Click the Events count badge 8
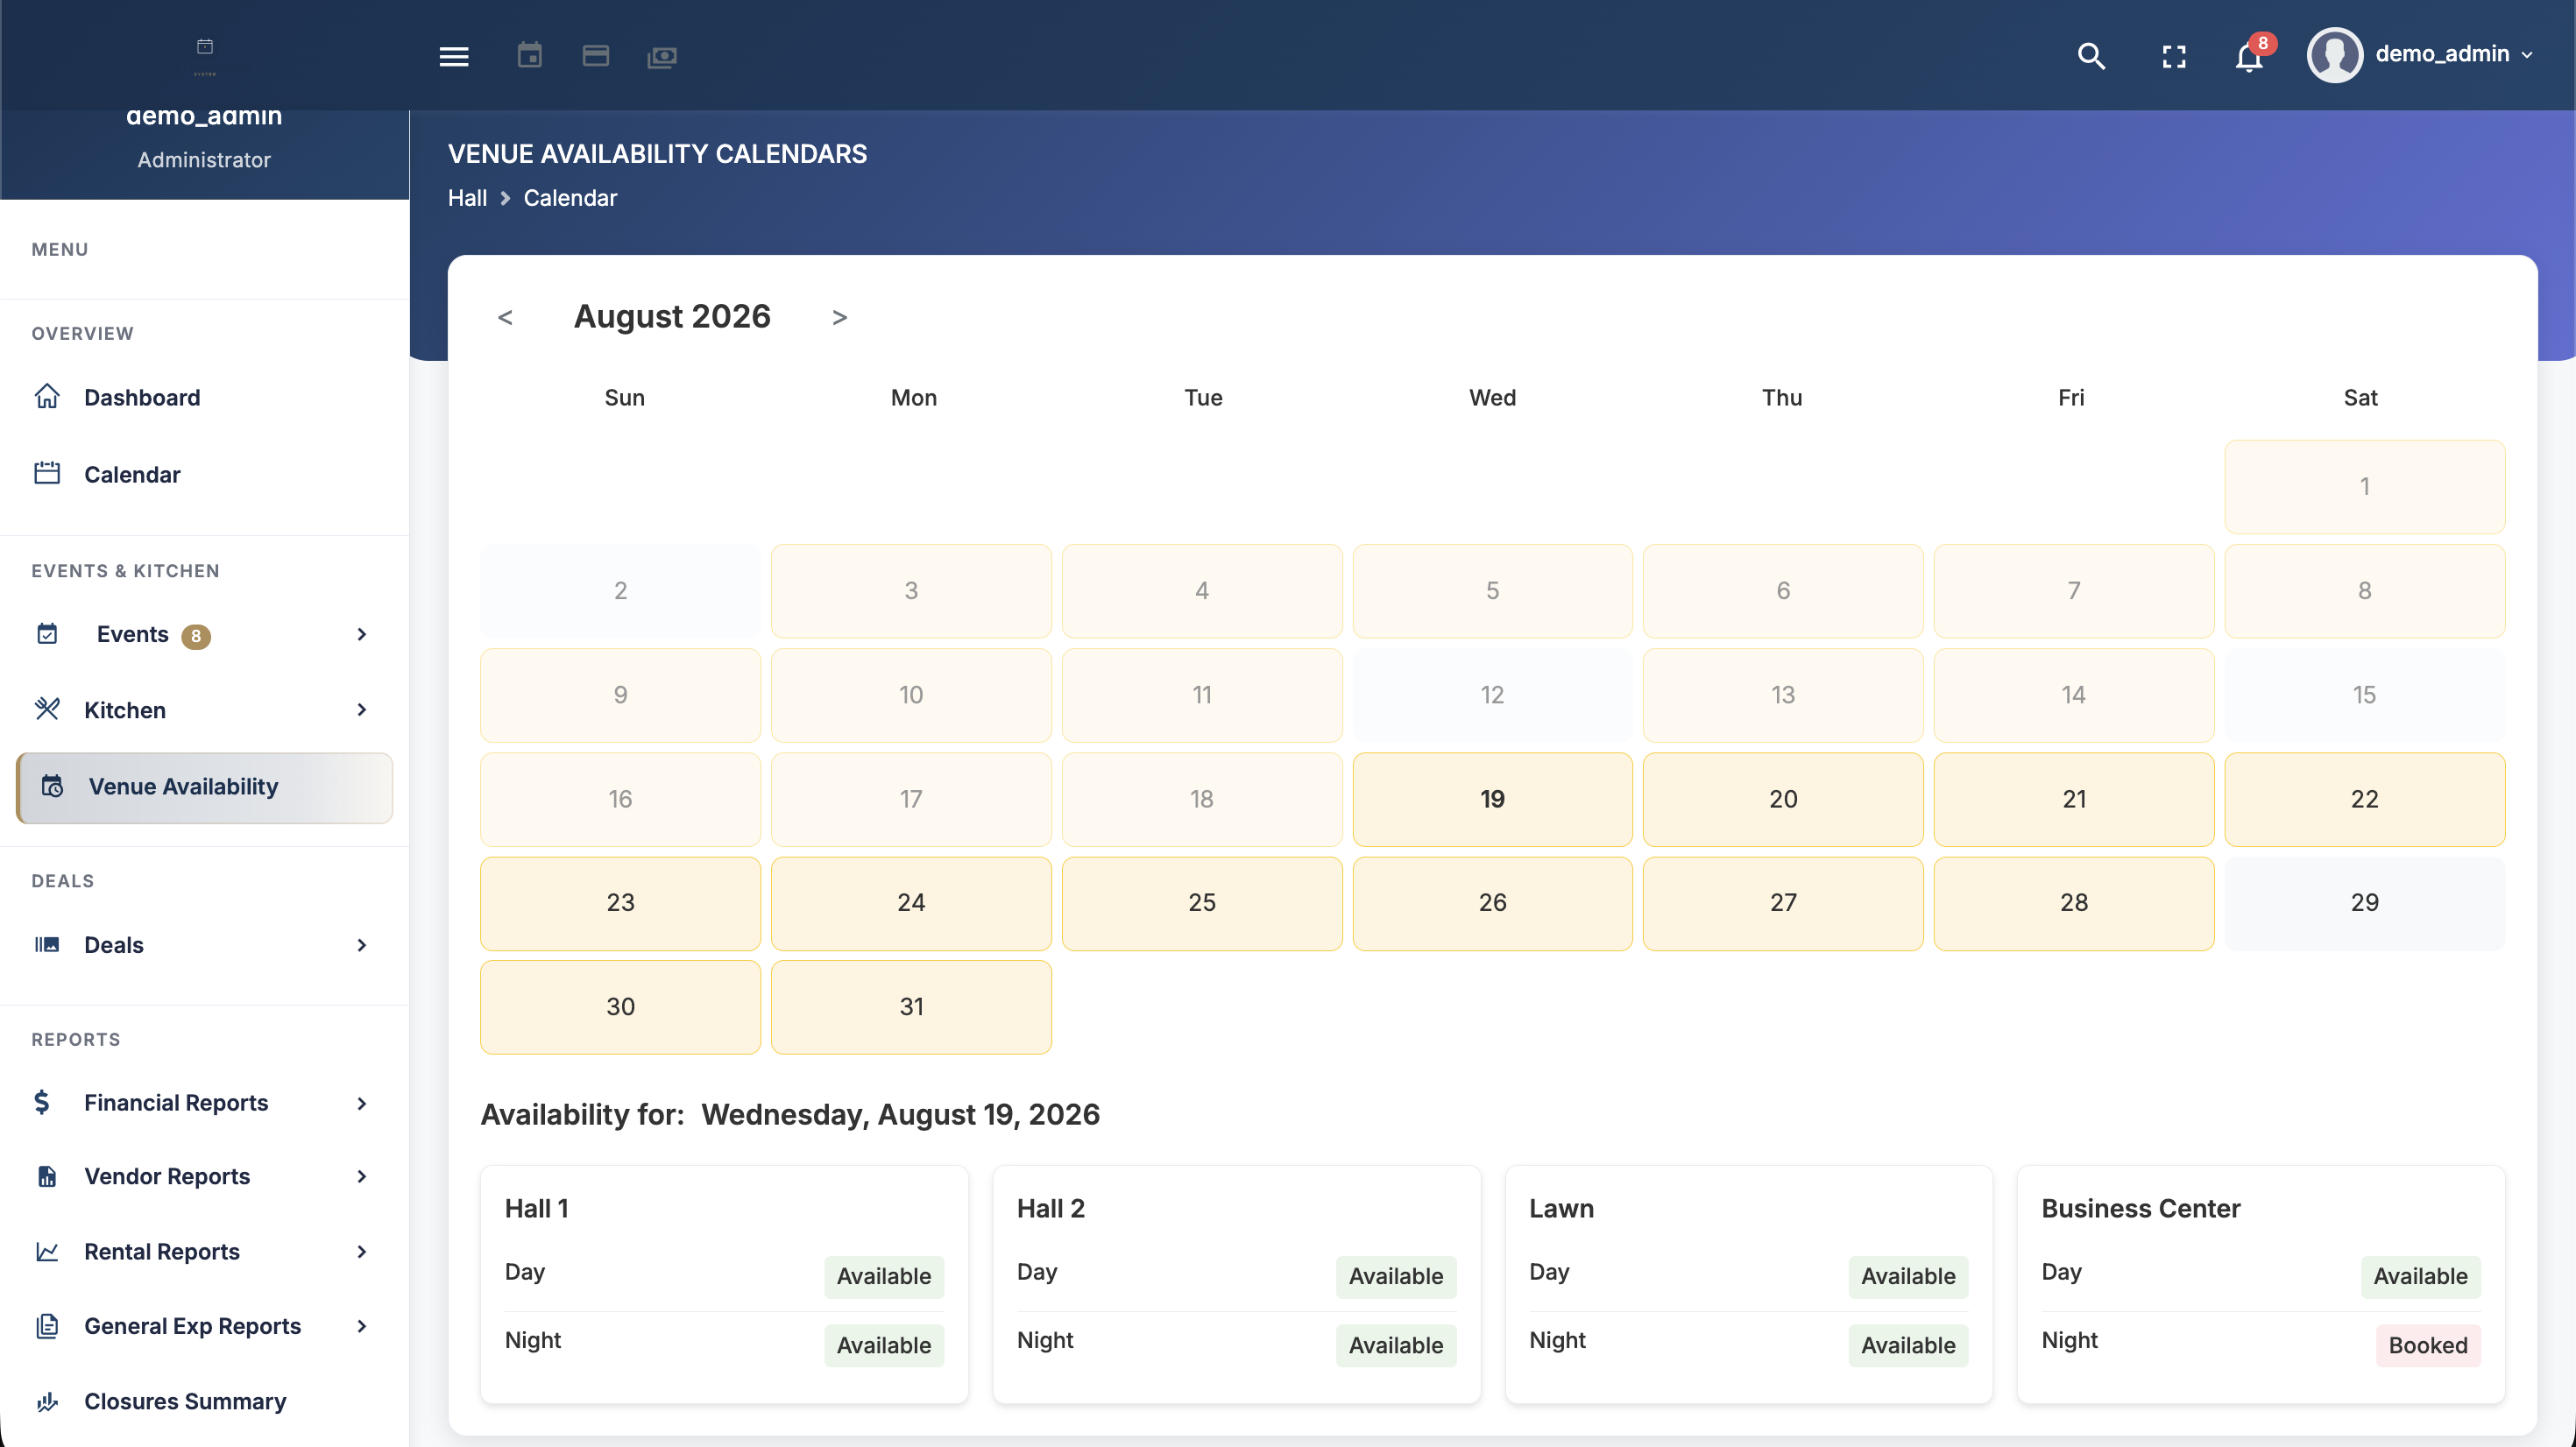2576x1447 pixels. tap(196, 636)
